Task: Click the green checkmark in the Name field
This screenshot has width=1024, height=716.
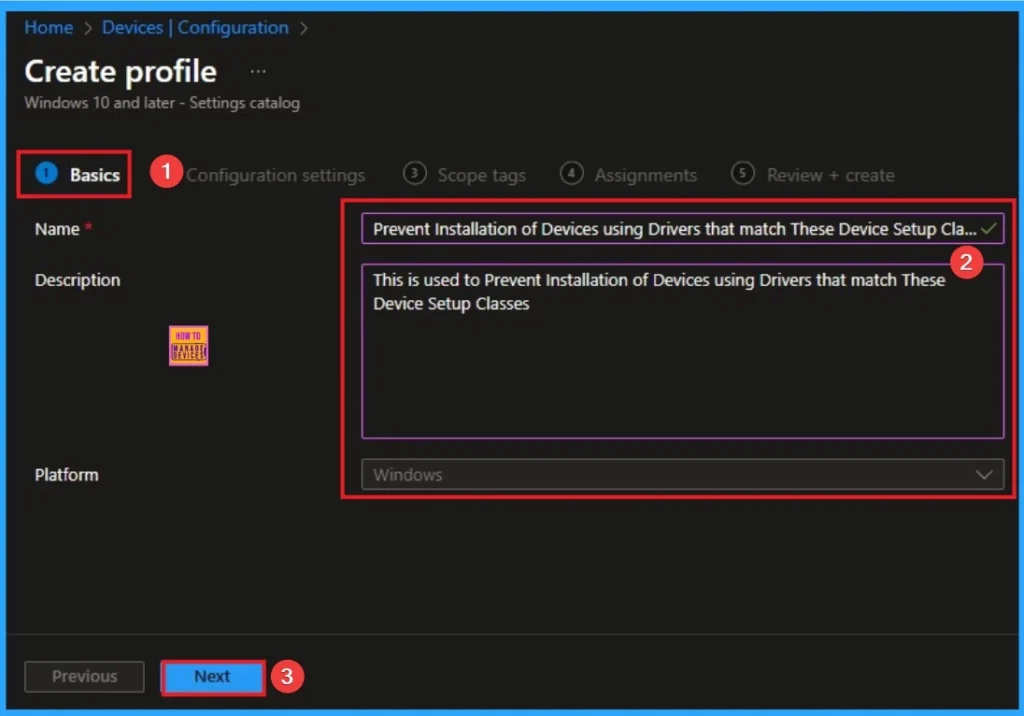Action: pos(986,228)
